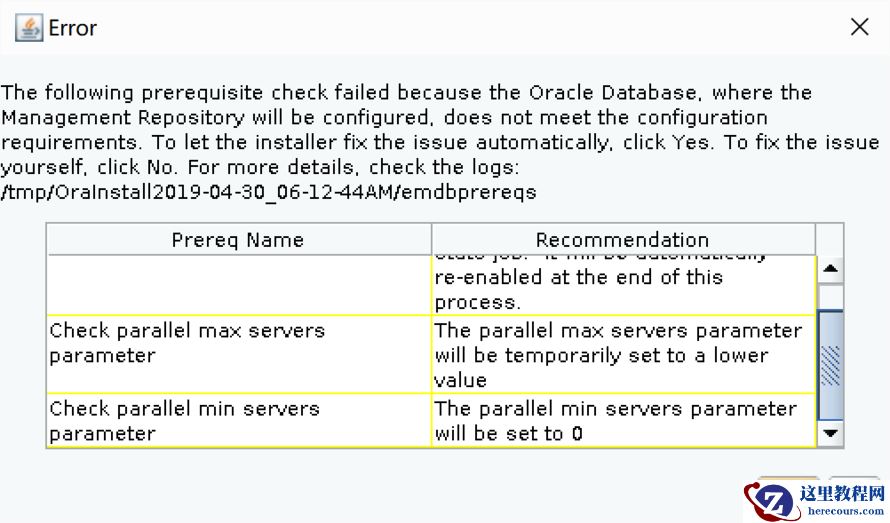Select the 'Check parallel min servers parameter' cell
890x523 pixels.
238,421
